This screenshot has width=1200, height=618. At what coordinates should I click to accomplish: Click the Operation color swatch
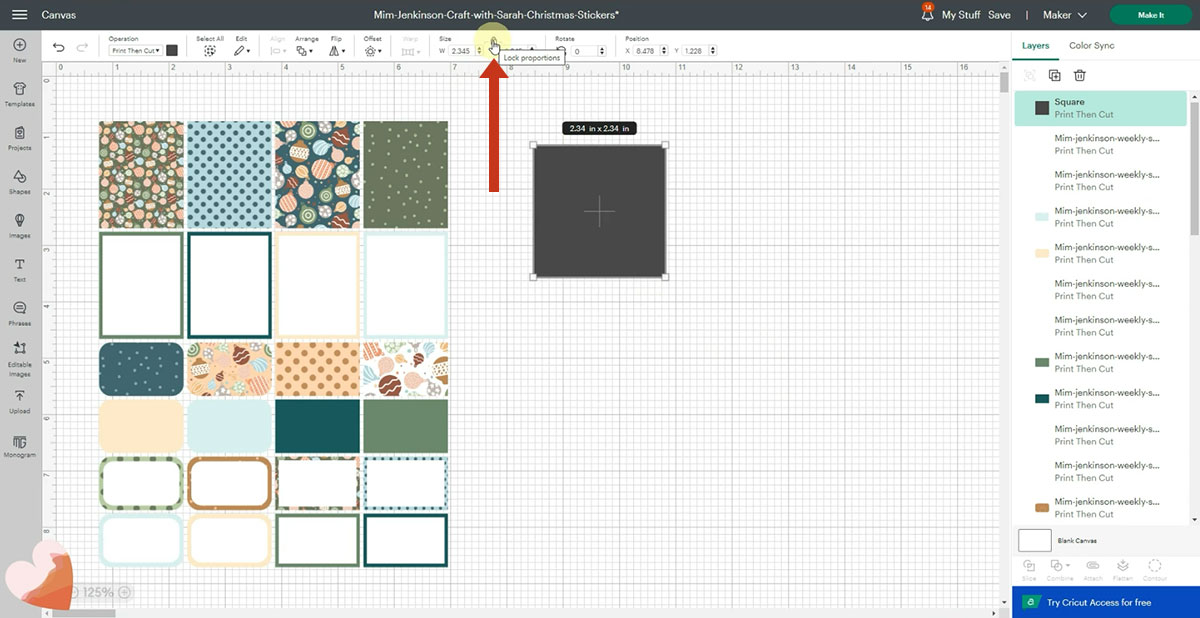click(x=172, y=50)
